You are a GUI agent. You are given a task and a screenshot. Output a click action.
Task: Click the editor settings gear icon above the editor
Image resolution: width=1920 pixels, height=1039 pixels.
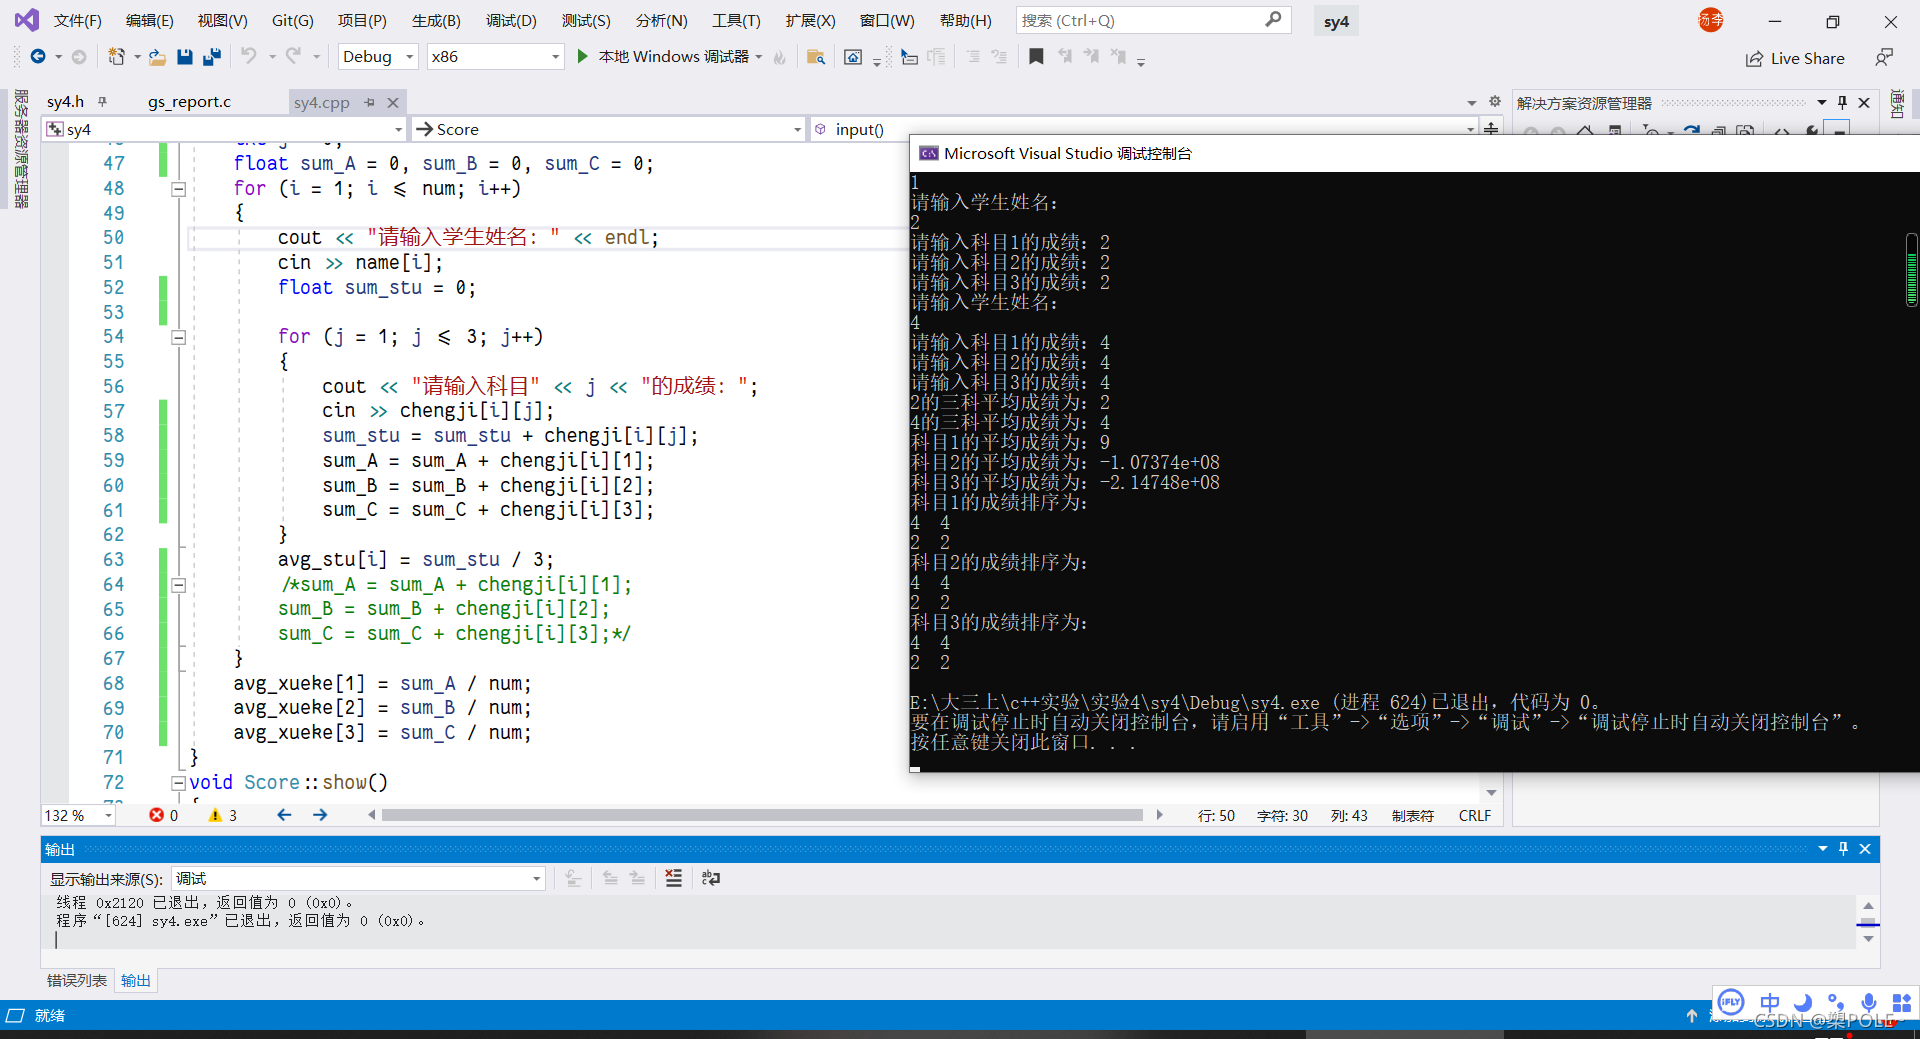click(1495, 101)
